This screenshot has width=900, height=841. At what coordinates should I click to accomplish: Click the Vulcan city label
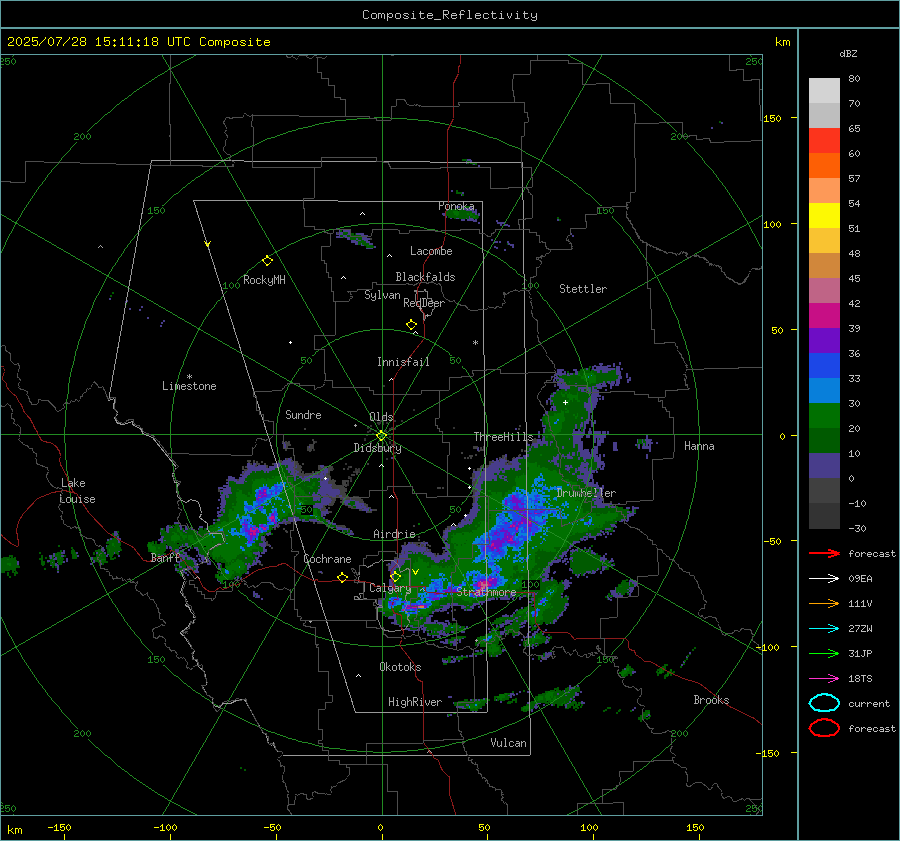[508, 743]
